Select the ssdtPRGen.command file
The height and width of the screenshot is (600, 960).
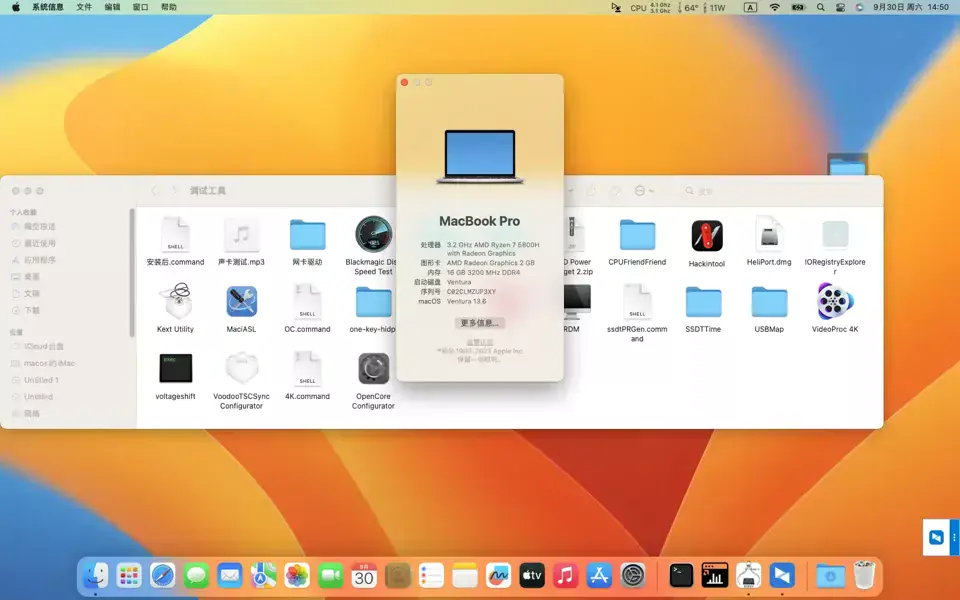point(637,301)
